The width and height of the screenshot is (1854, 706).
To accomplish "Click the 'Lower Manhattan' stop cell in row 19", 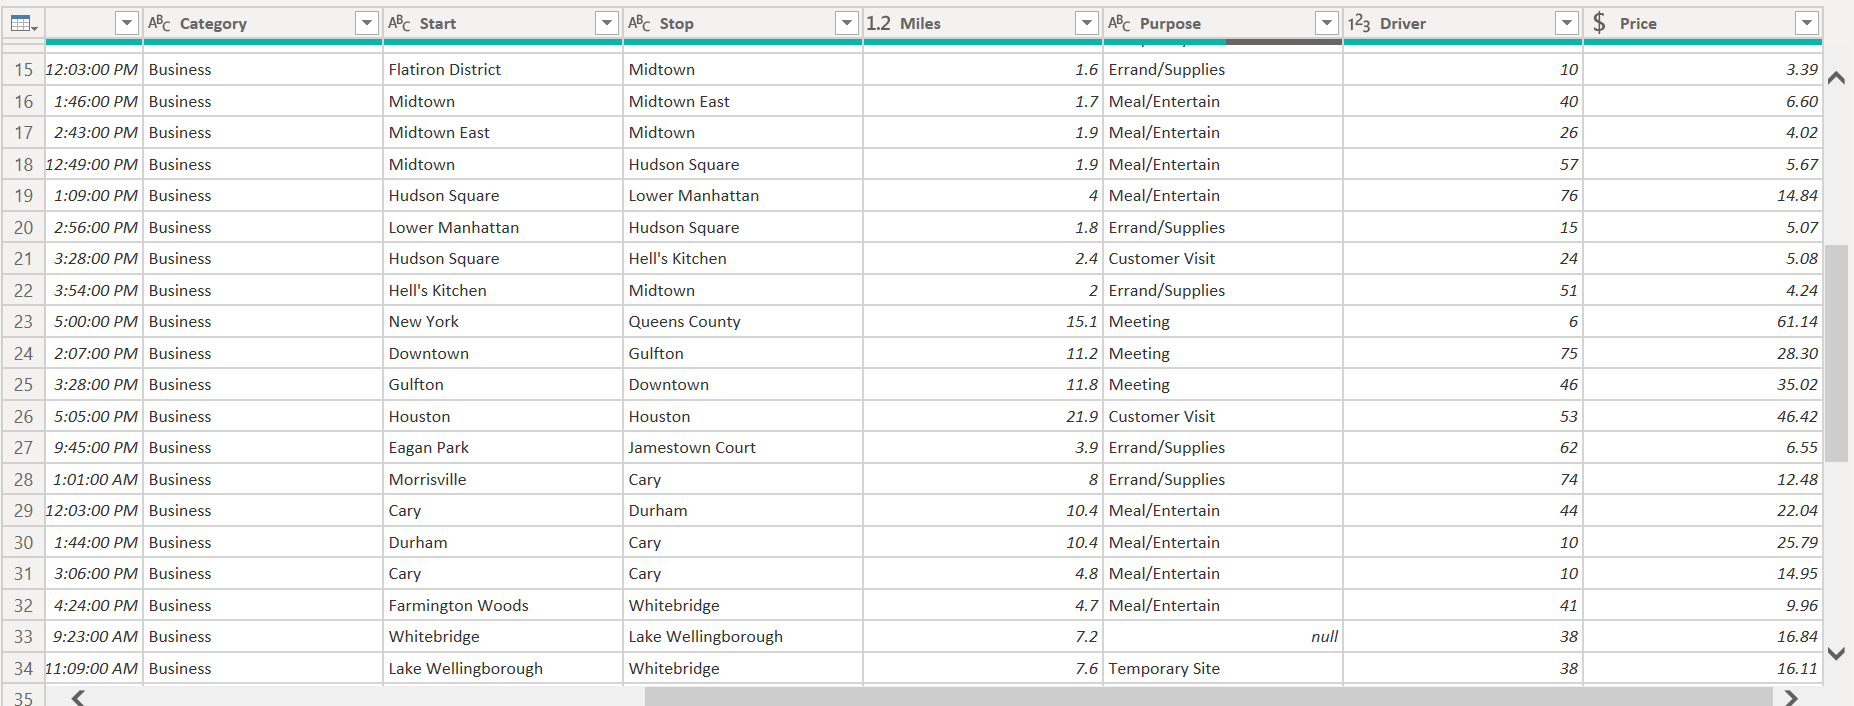I will [x=743, y=195].
